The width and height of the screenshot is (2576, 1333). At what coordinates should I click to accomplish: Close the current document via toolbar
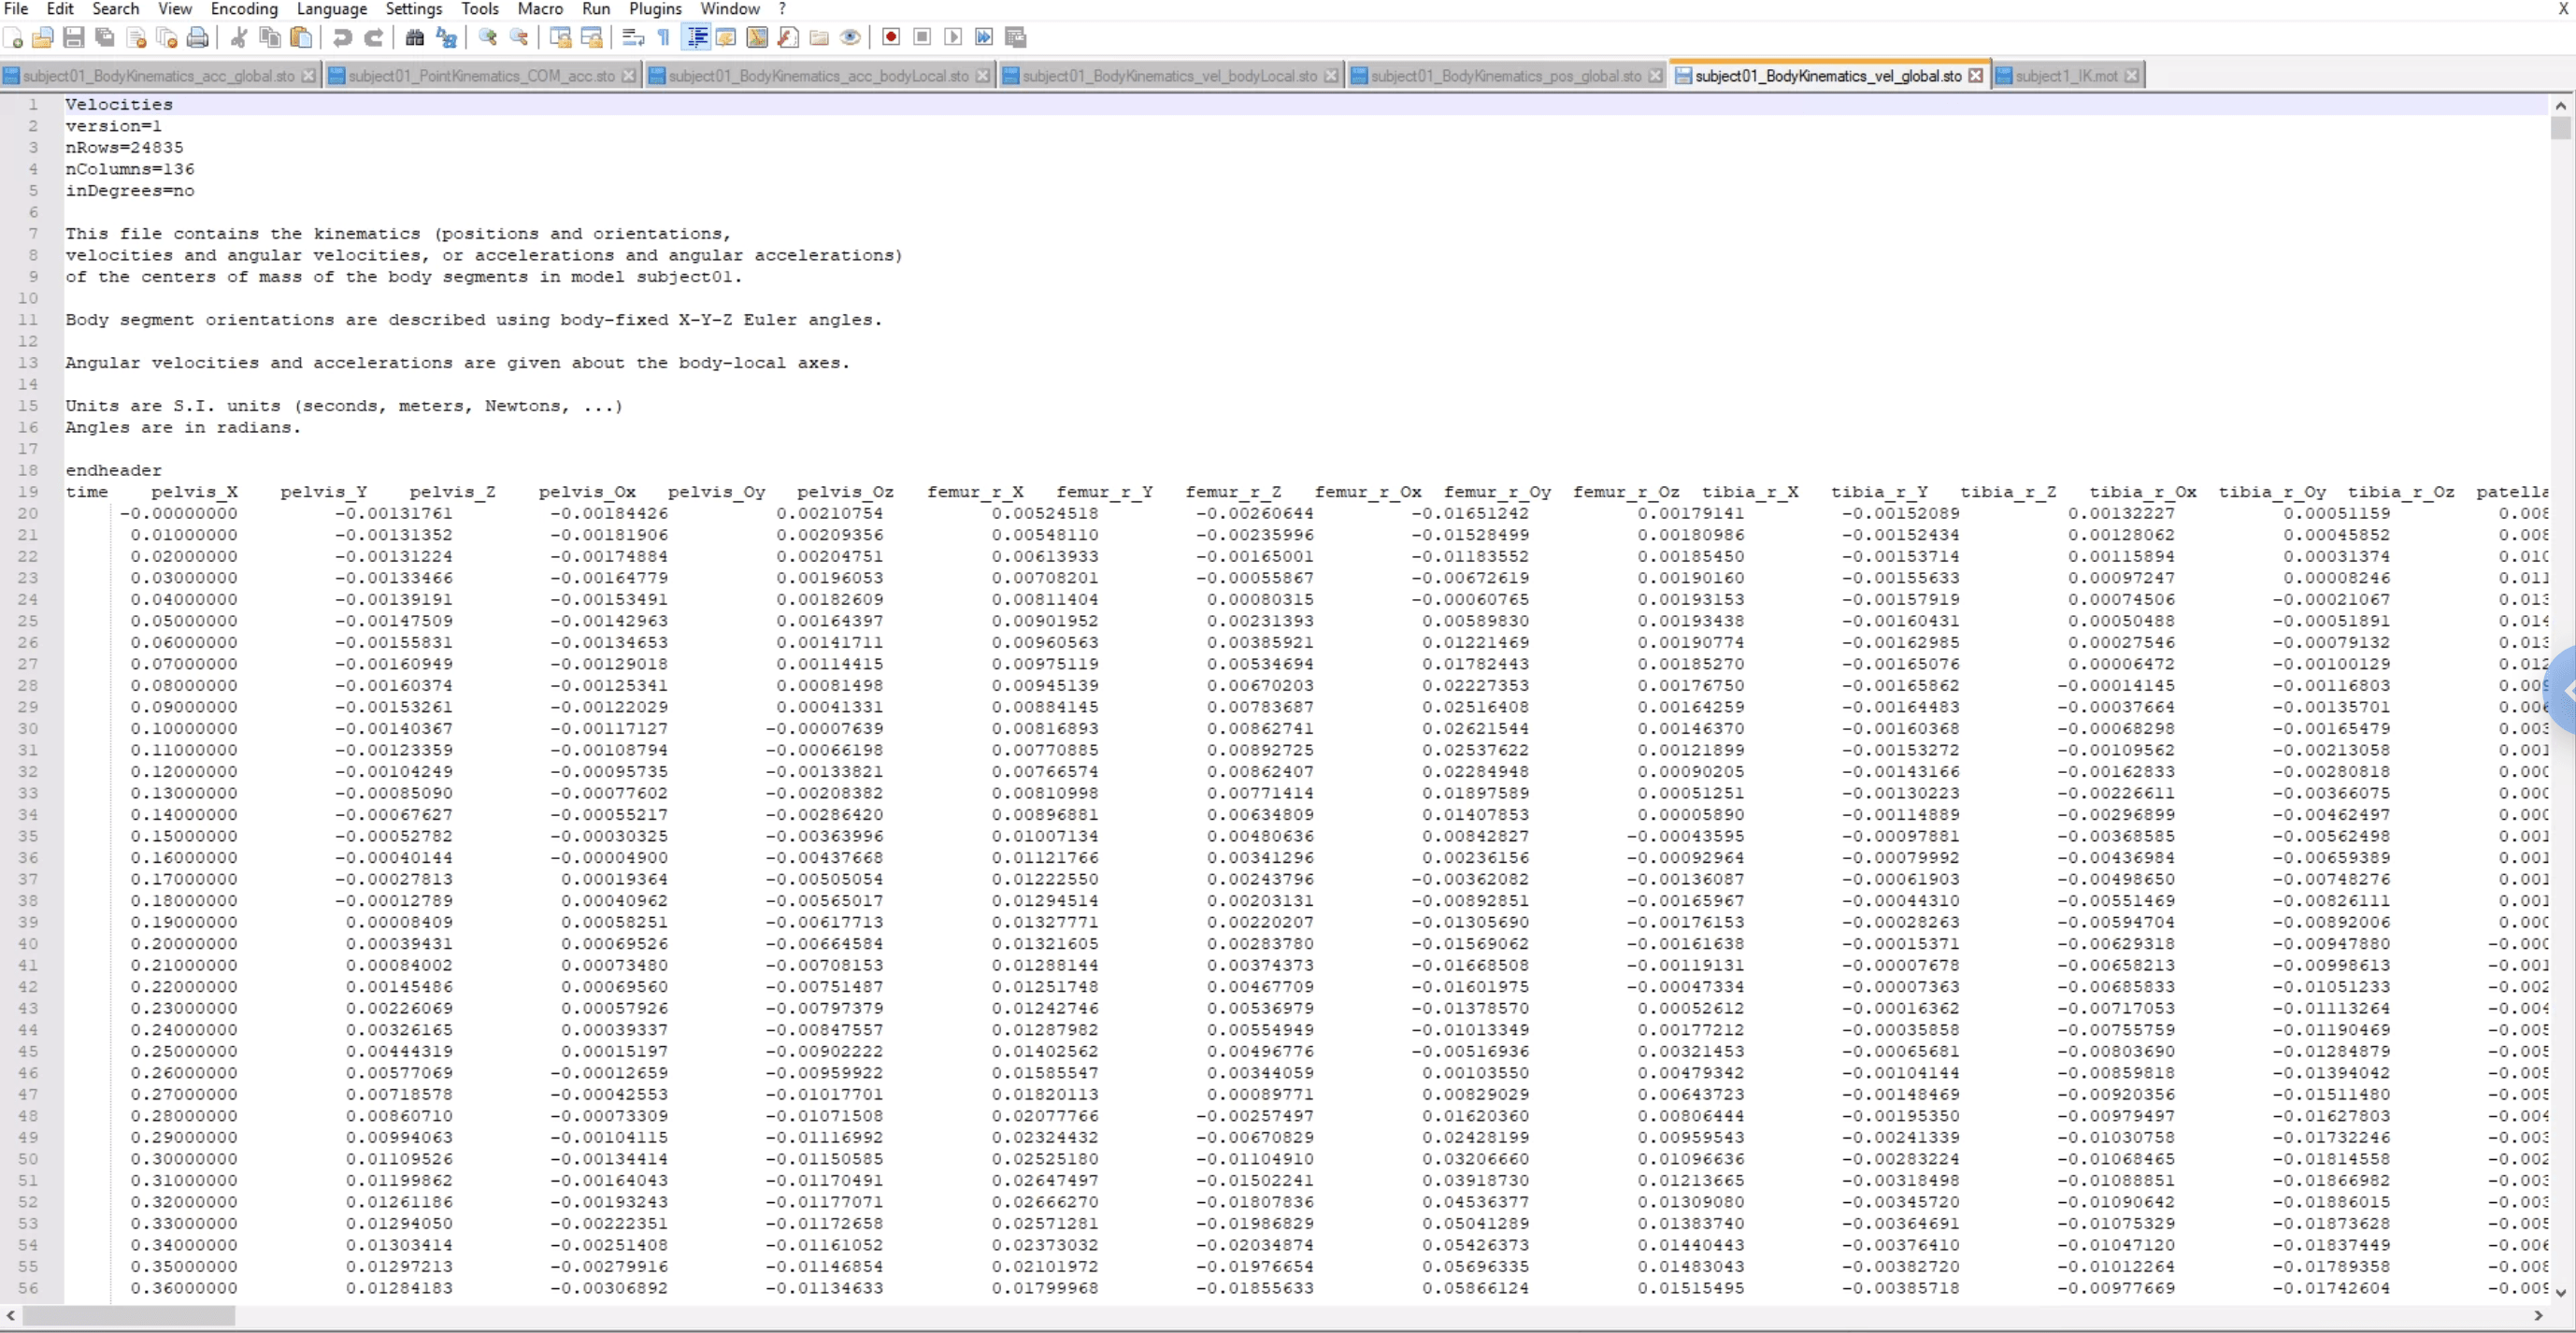[137, 38]
